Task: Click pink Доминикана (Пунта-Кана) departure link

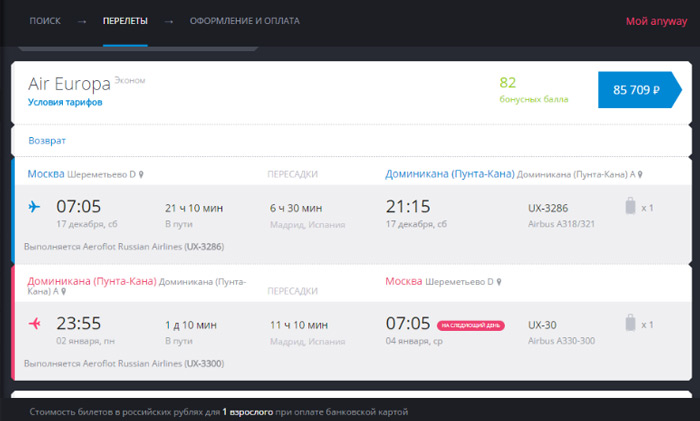Action: point(92,281)
